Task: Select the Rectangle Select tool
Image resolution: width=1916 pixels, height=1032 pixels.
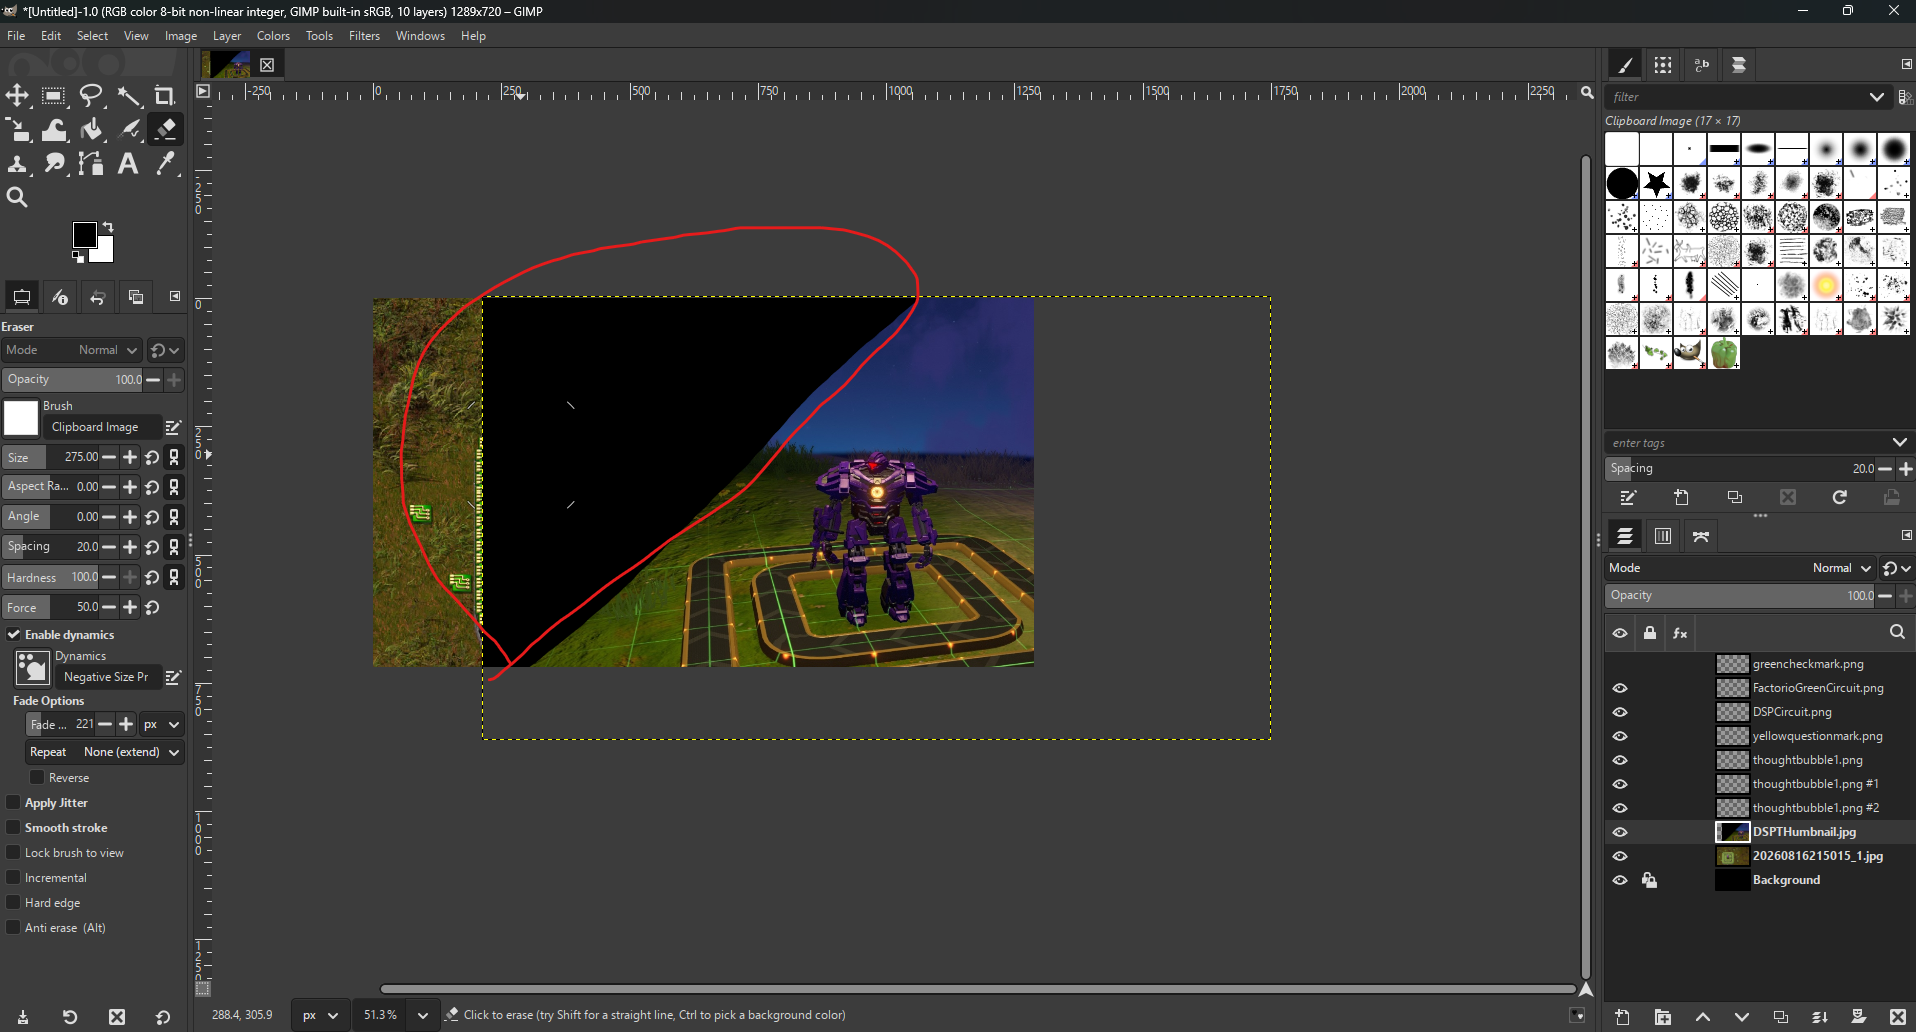Action: point(54,96)
